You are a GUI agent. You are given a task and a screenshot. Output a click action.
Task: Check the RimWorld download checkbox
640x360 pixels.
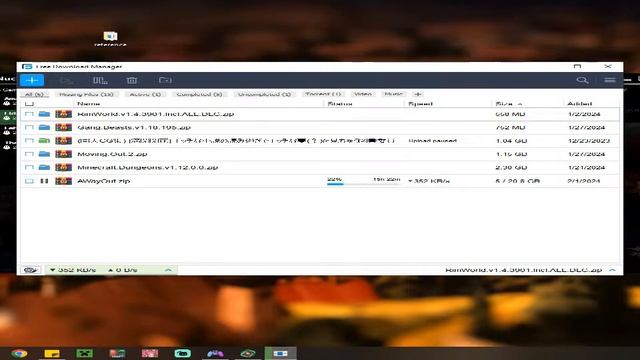(29, 114)
